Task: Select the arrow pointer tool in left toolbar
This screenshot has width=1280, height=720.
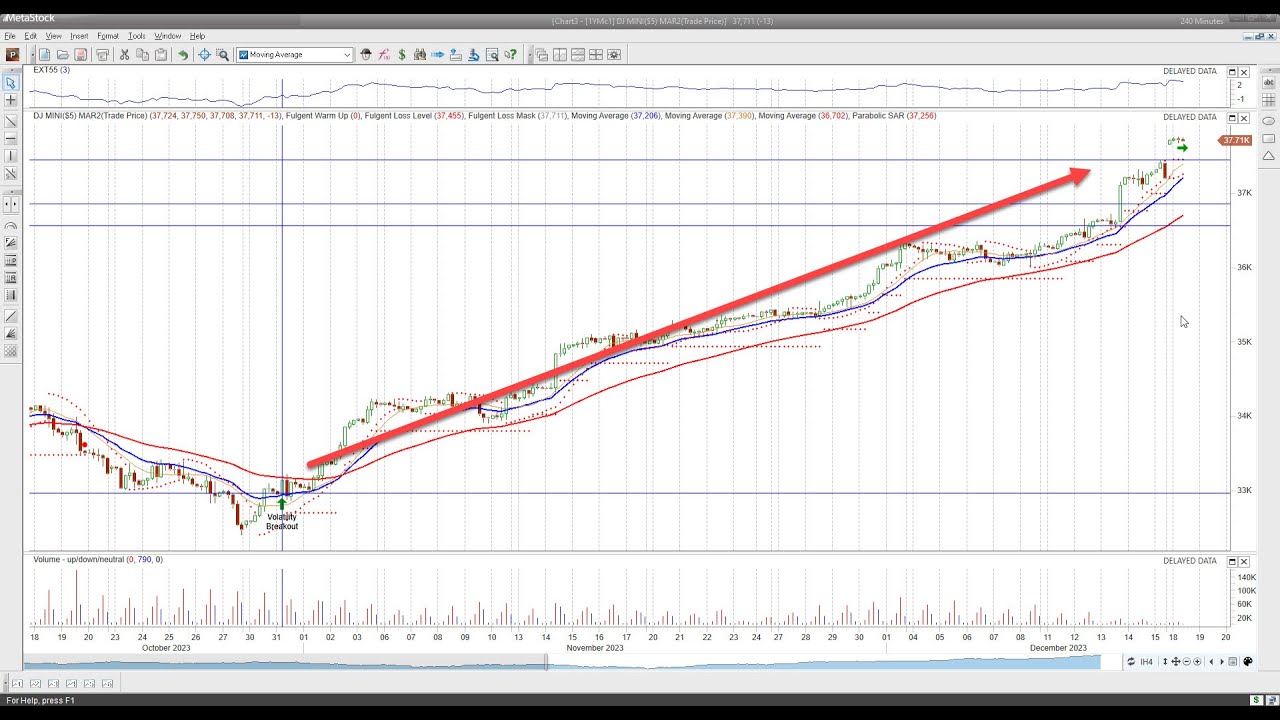Action: (11, 82)
